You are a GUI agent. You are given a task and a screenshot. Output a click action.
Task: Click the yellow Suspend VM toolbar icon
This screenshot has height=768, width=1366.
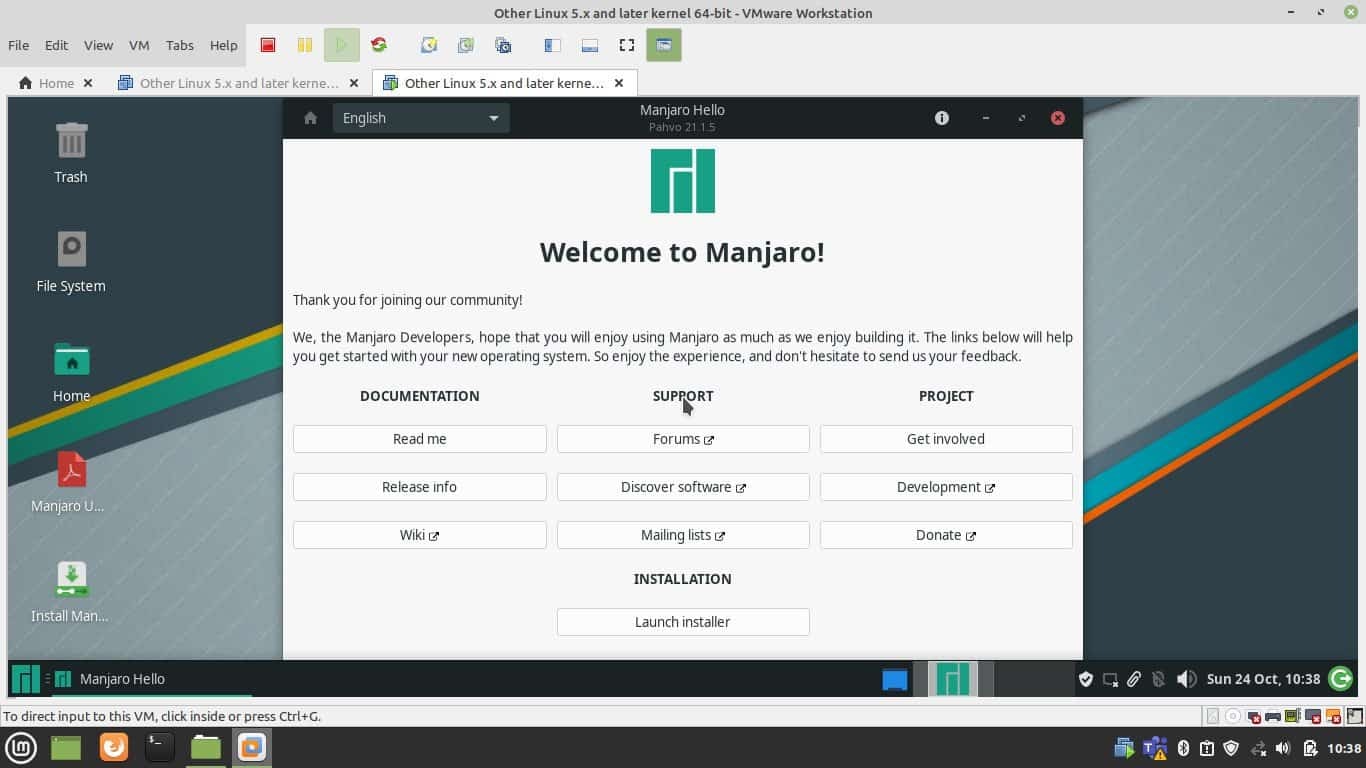coord(304,45)
